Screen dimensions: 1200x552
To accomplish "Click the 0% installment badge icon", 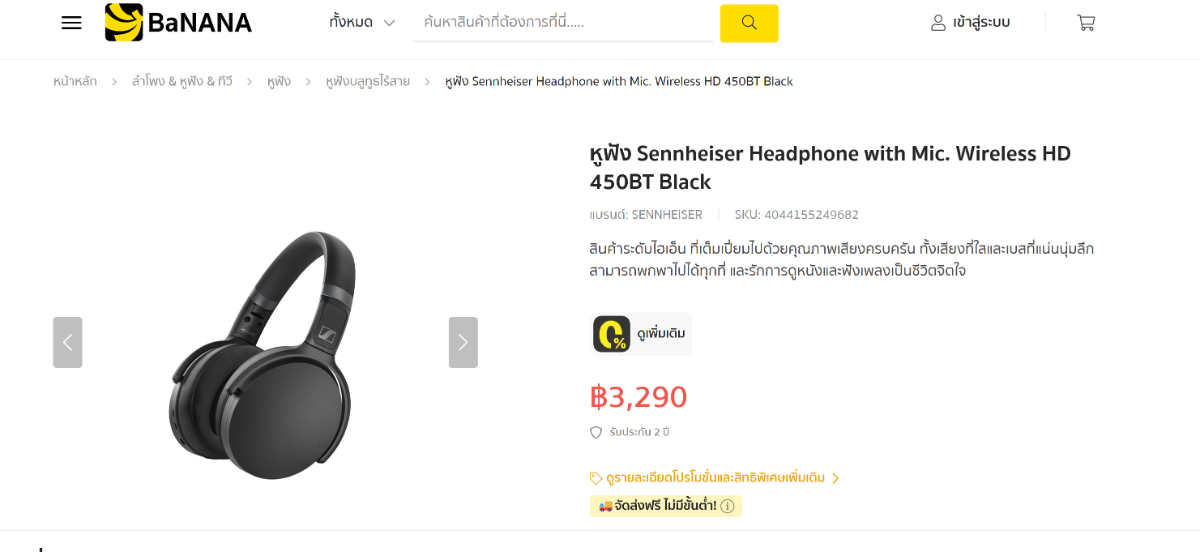I will point(611,334).
